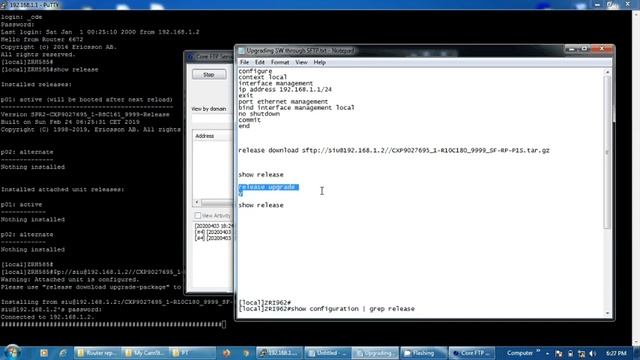This screenshot has width=640, height=360.
Task: Click the Computer toolbar label in taskbar
Action: click(520, 353)
